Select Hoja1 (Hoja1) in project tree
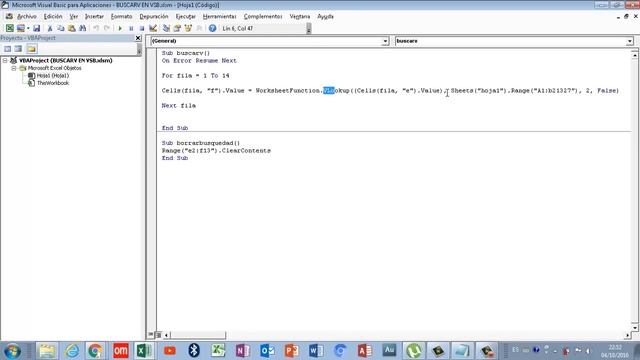Image resolution: width=640 pixels, height=360 pixels. [x=53, y=76]
